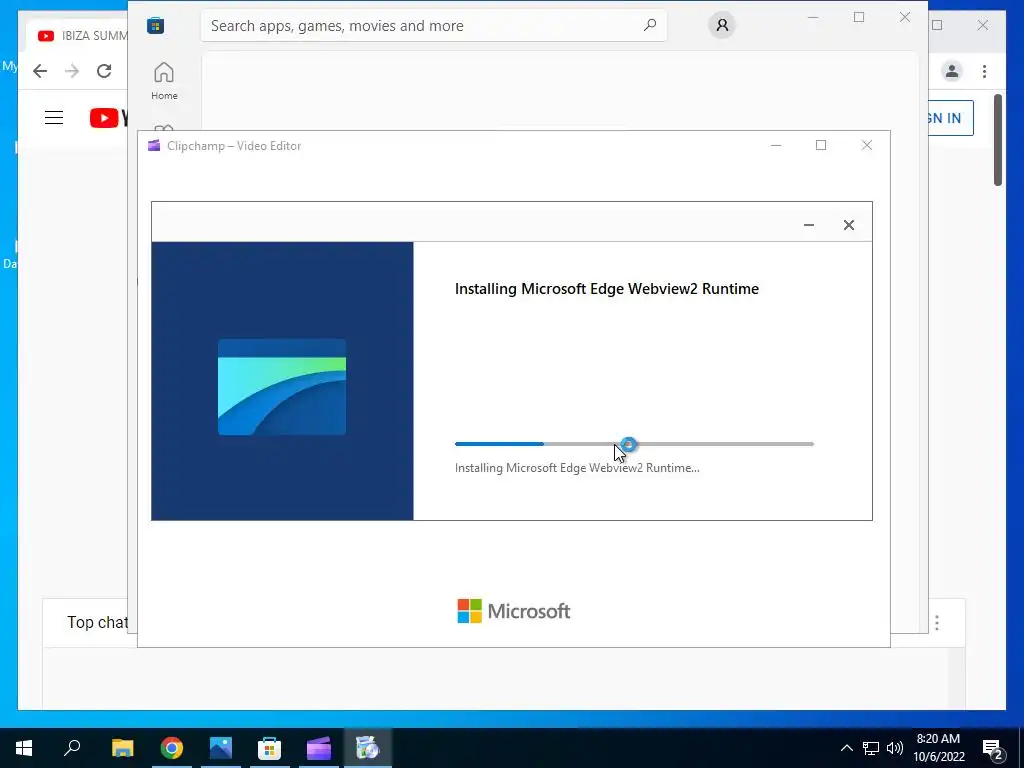
Task: Focus the Store search box
Action: [x=434, y=25]
